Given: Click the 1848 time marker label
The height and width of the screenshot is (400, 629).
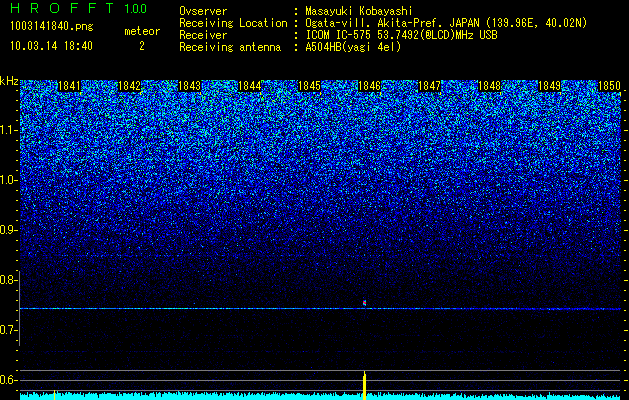Looking at the screenshot, I should click(x=489, y=86).
